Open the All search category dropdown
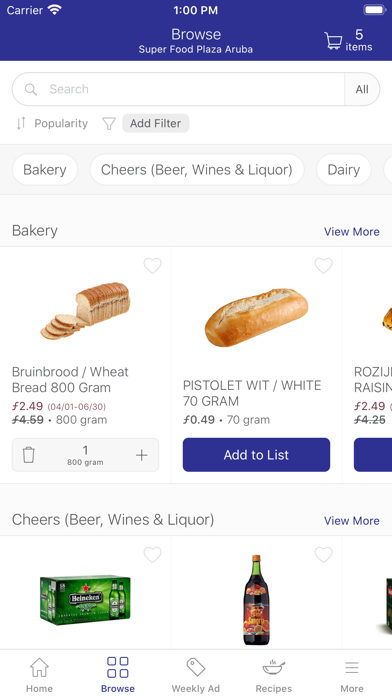Screen dimensions: 392x696 362,89
